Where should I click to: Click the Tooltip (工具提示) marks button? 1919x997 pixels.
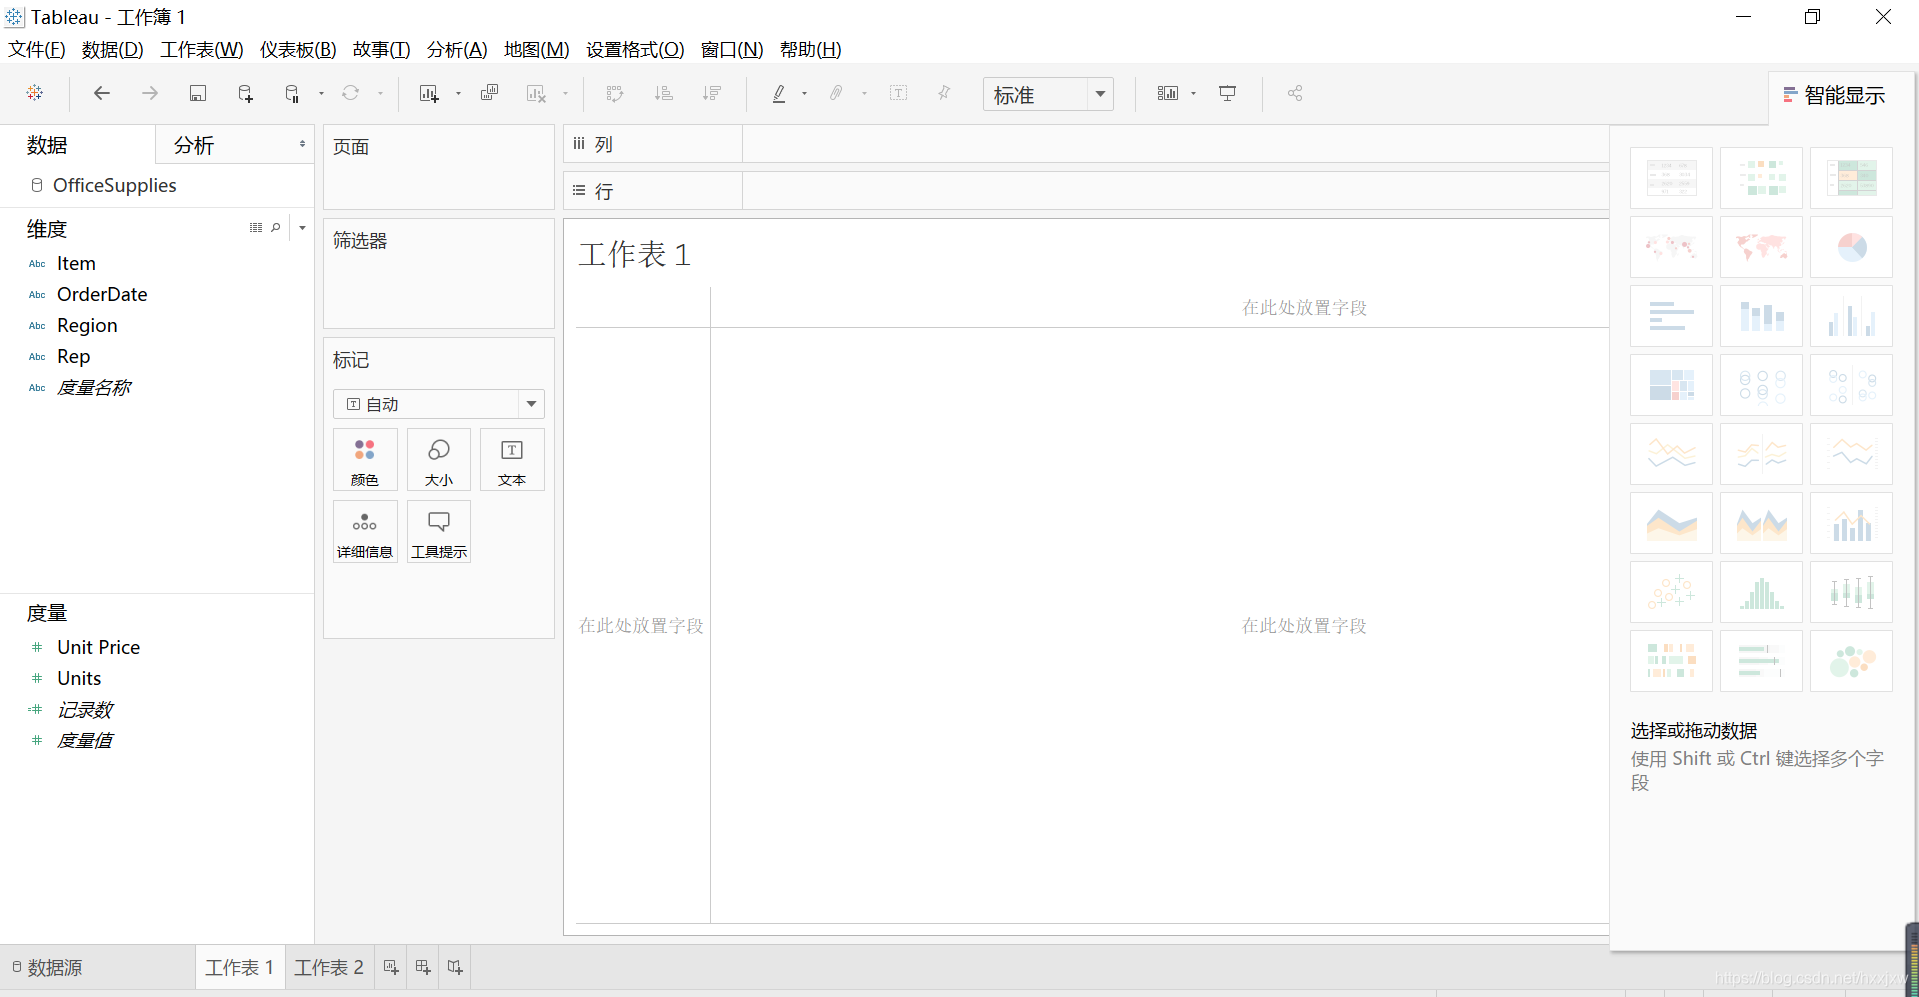(x=438, y=532)
